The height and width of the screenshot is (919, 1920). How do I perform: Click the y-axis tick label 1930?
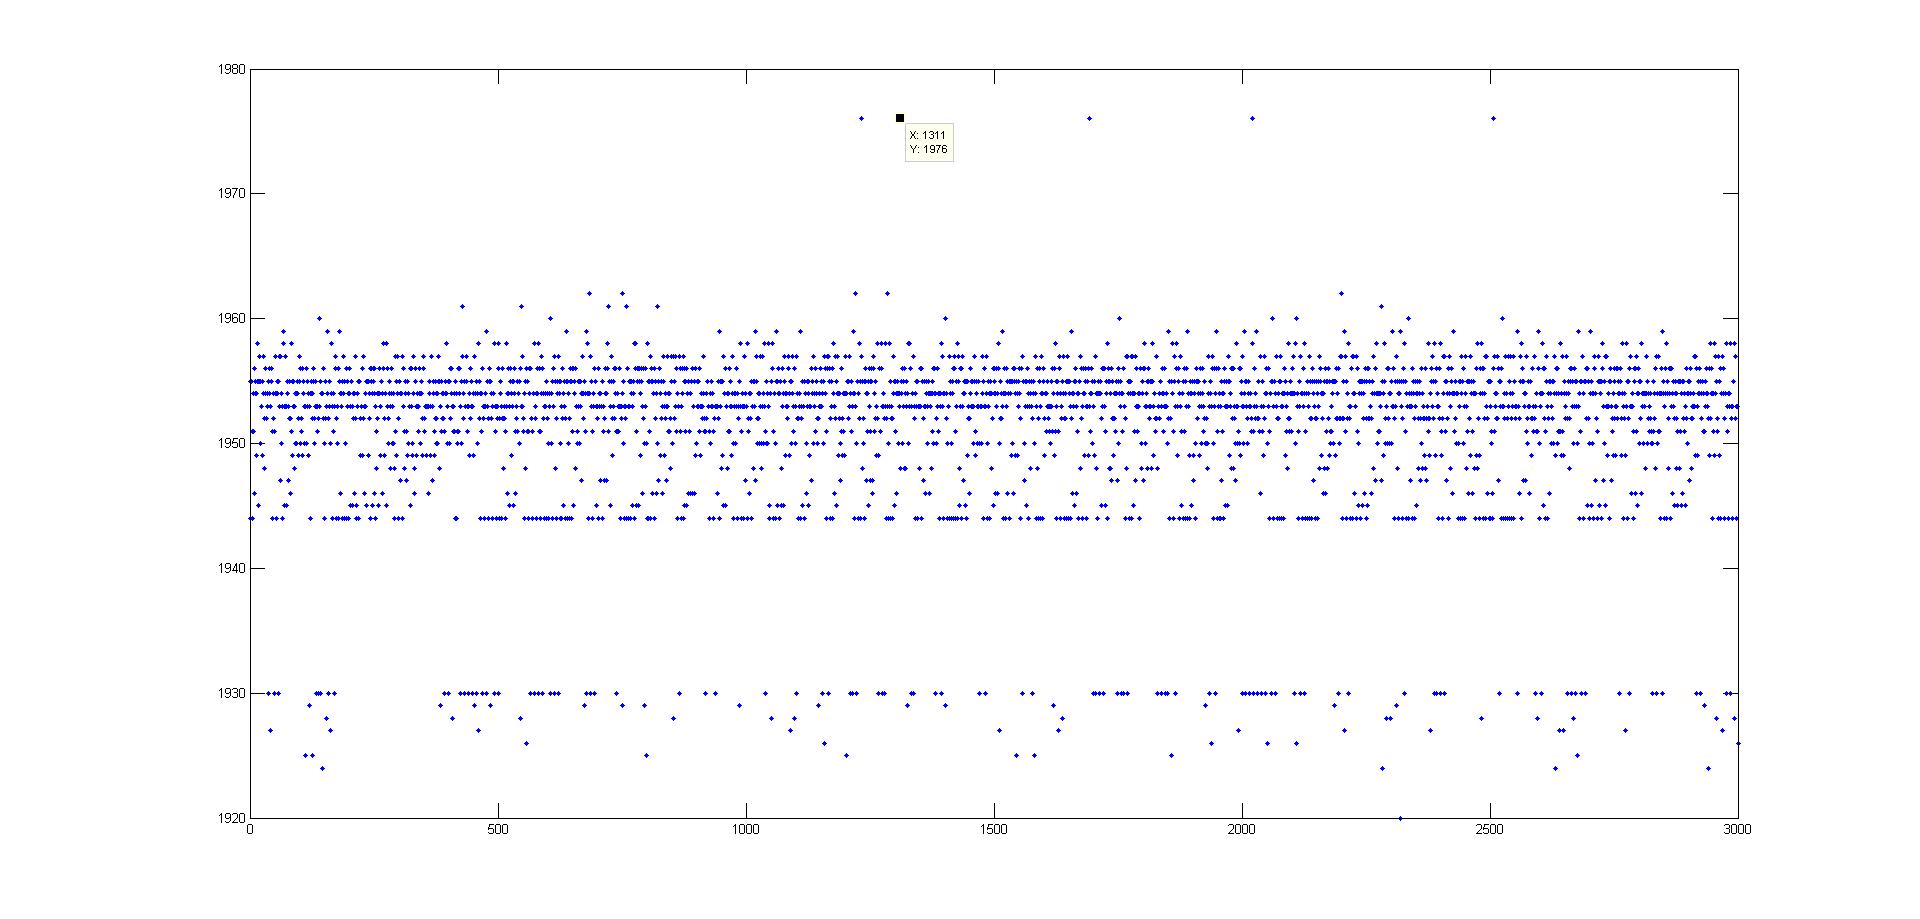pyautogui.click(x=231, y=693)
